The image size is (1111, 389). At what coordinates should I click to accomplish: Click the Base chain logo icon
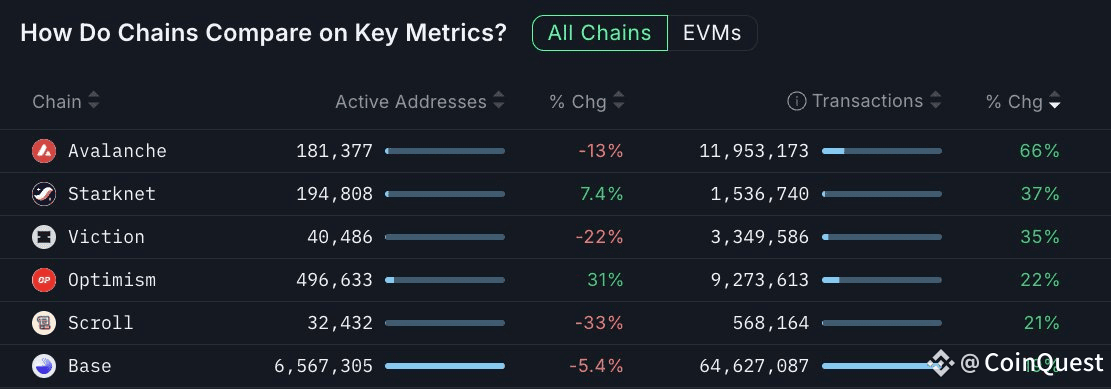tap(44, 366)
